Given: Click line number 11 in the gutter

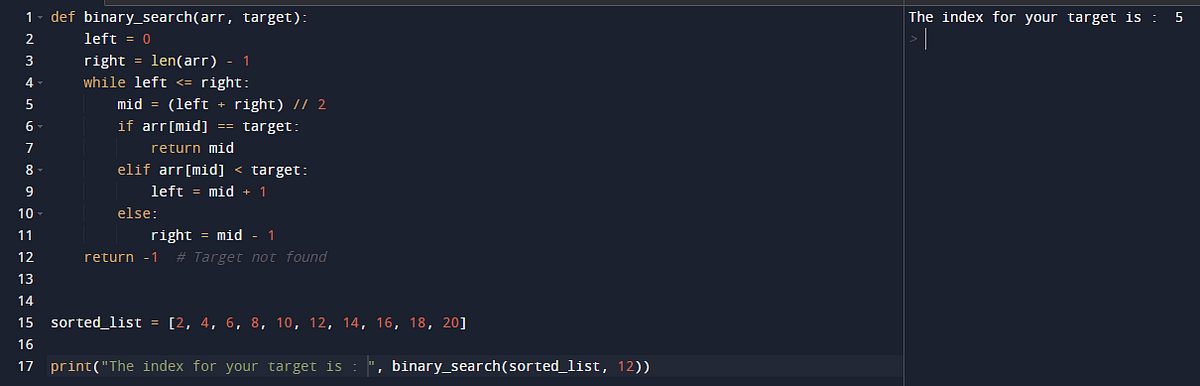Looking at the screenshot, I should (x=27, y=236).
